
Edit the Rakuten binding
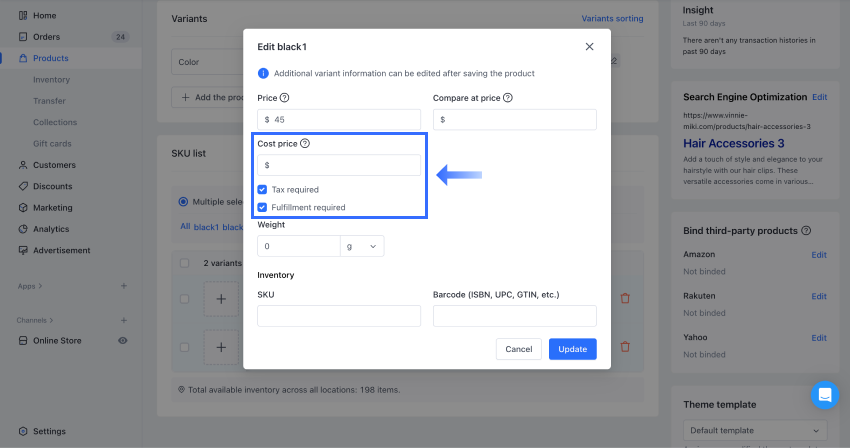point(819,296)
